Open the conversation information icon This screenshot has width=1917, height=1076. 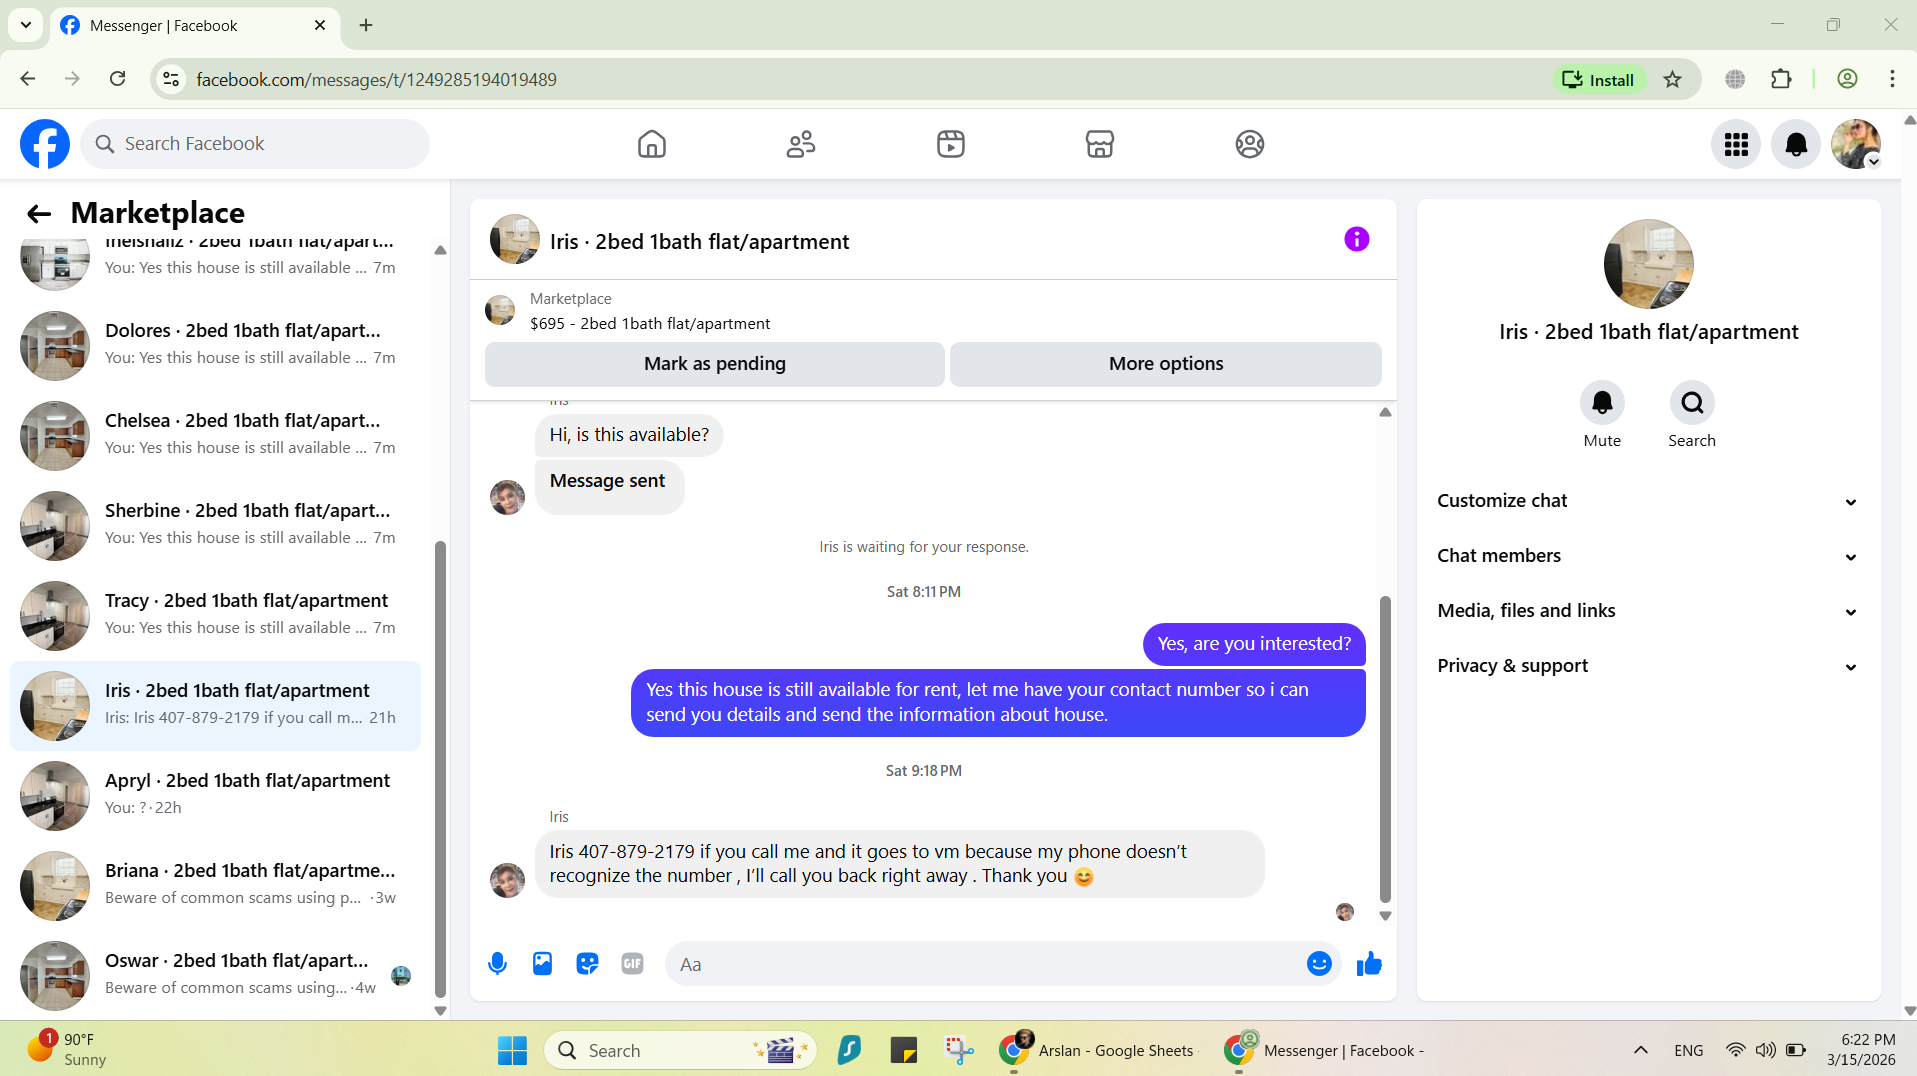click(x=1357, y=239)
